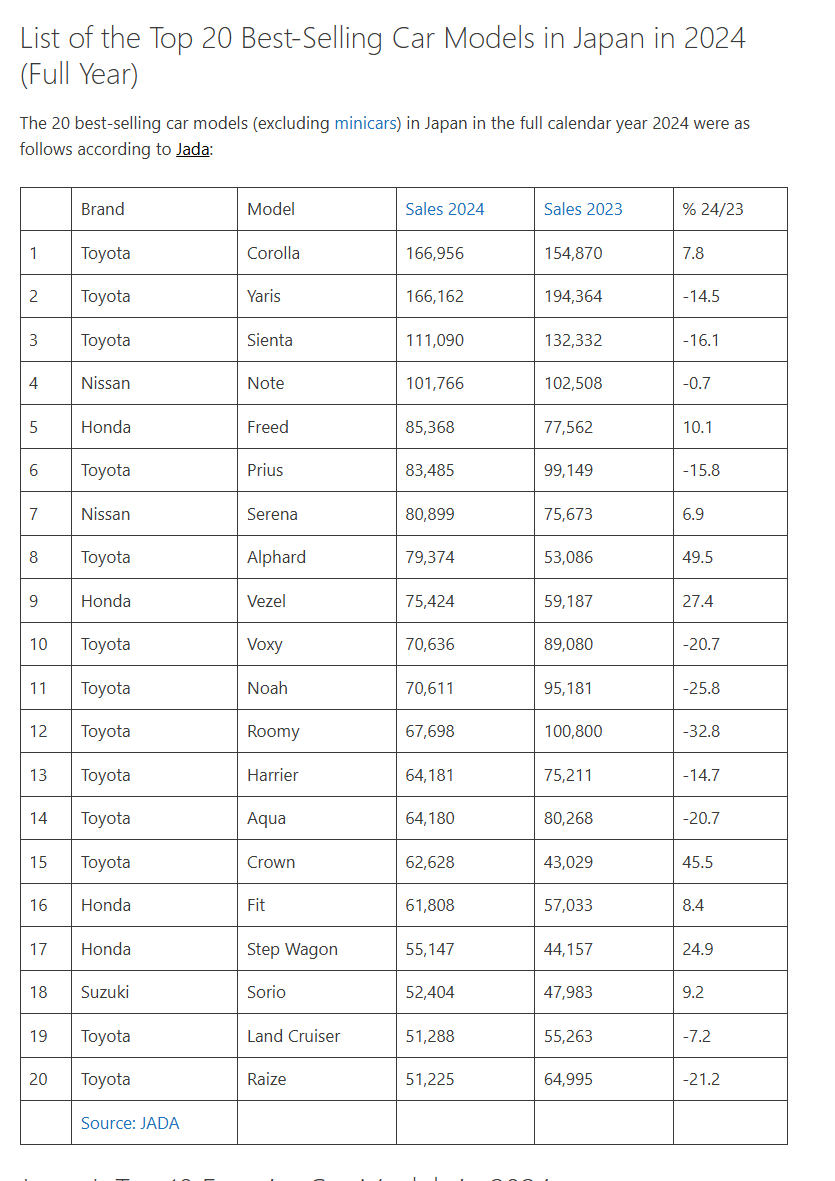Select the Corolla model cell
This screenshot has width=835, height=1181.
click(317, 253)
